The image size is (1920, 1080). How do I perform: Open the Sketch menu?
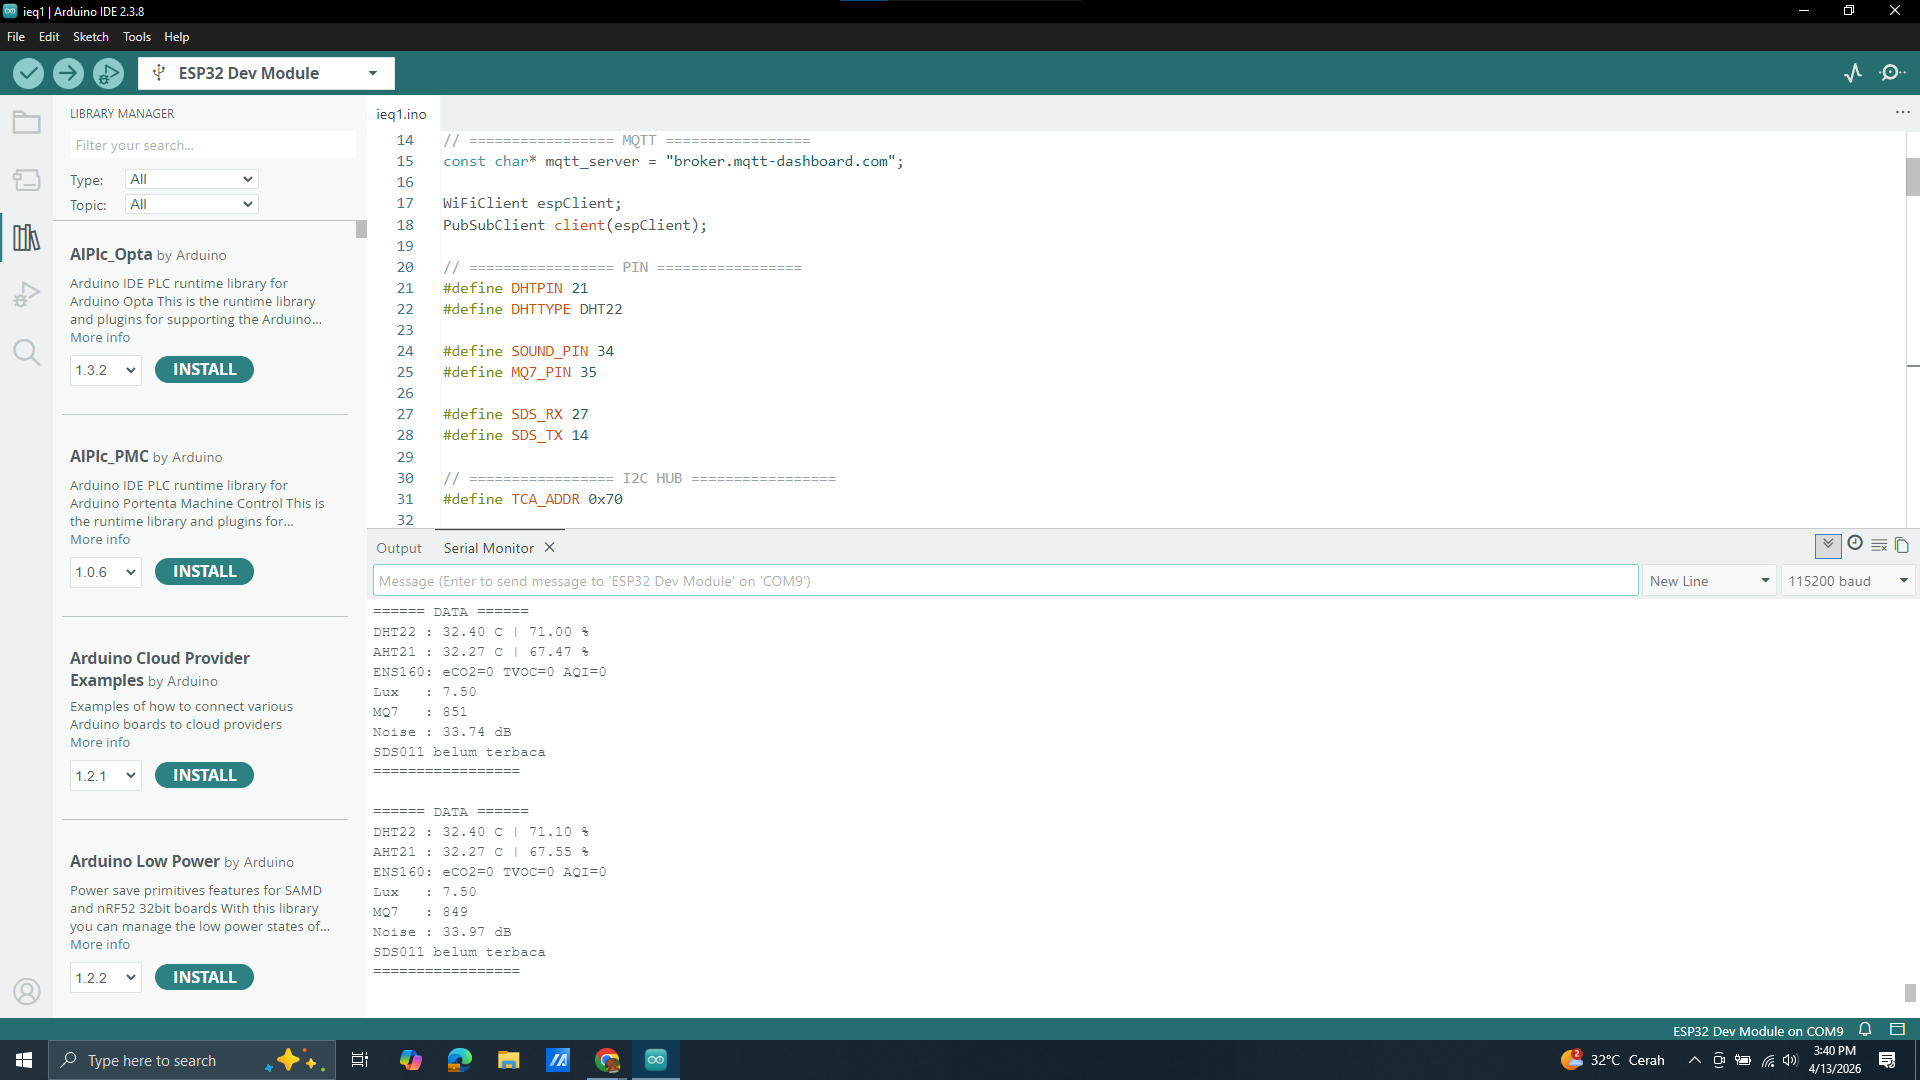point(91,37)
